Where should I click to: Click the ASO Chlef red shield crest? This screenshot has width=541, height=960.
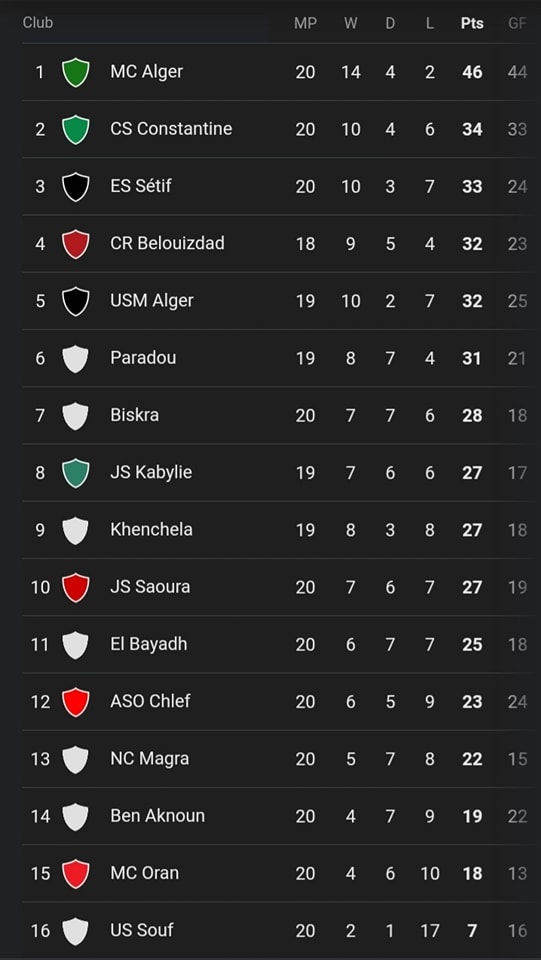point(76,702)
